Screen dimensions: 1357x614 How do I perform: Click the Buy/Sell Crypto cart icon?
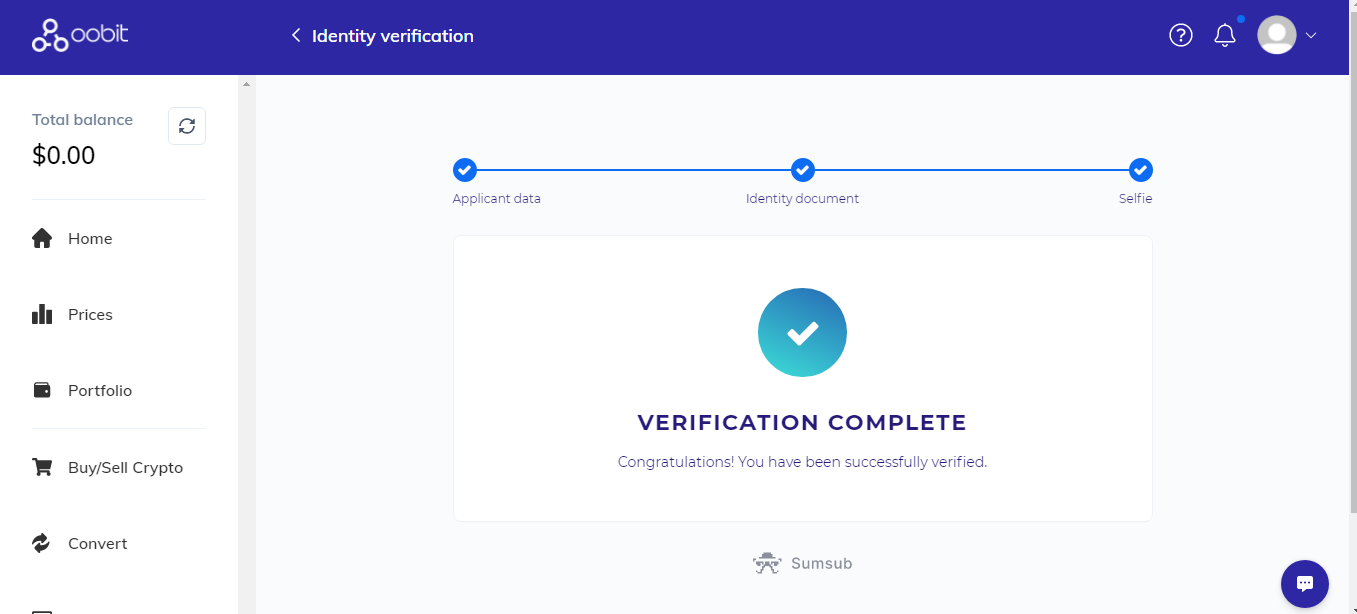(42, 467)
